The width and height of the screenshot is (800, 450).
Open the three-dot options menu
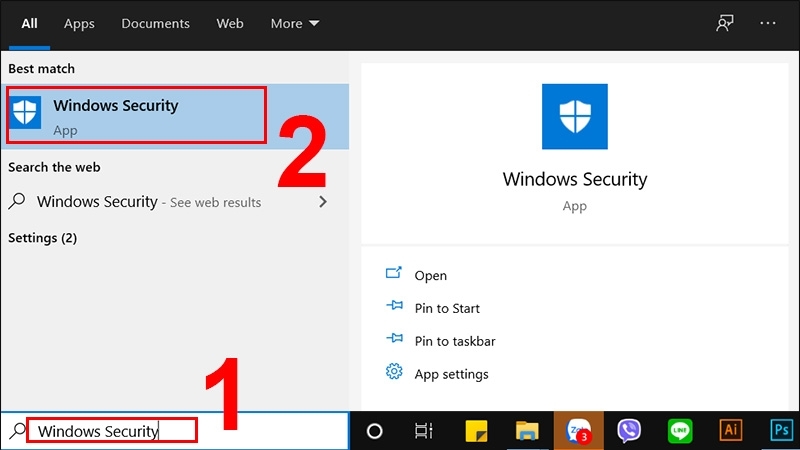pos(768,23)
